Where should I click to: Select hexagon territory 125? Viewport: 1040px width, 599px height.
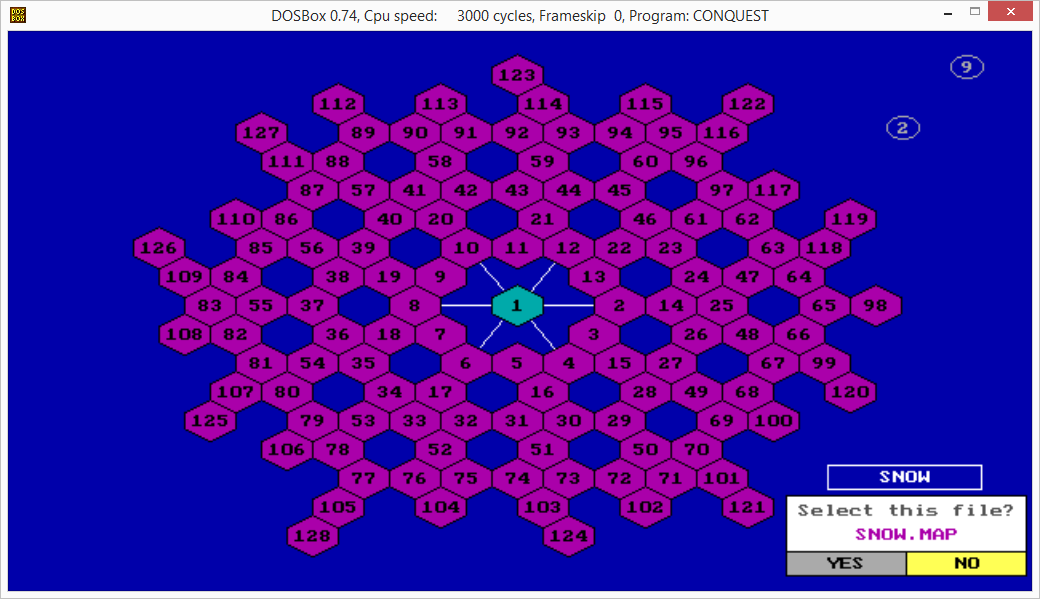(x=210, y=421)
